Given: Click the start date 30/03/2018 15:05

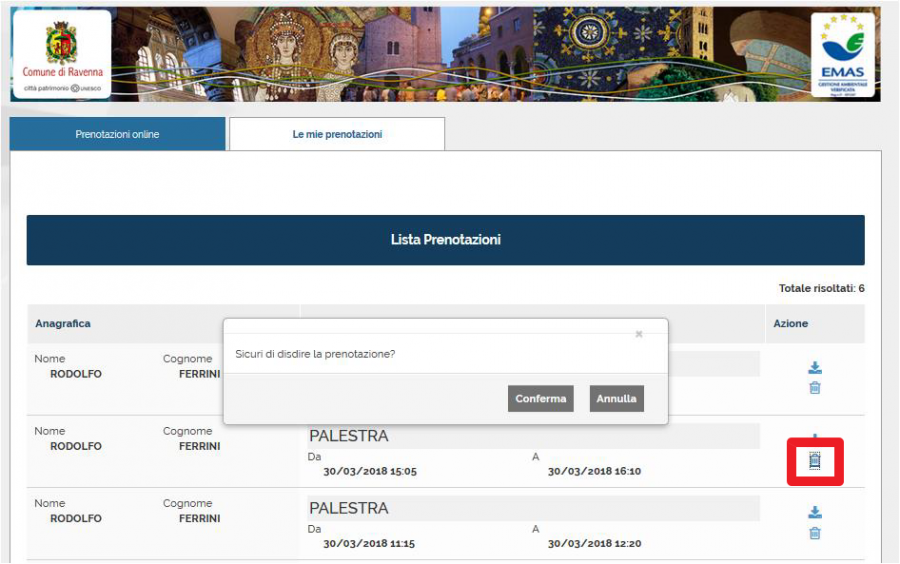Looking at the screenshot, I should click(x=369, y=471).
